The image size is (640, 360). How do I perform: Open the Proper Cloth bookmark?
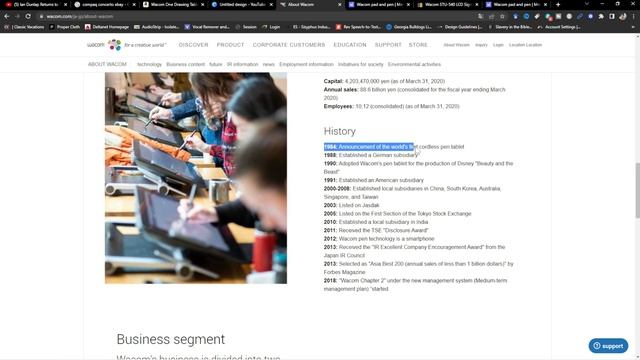coord(64,27)
